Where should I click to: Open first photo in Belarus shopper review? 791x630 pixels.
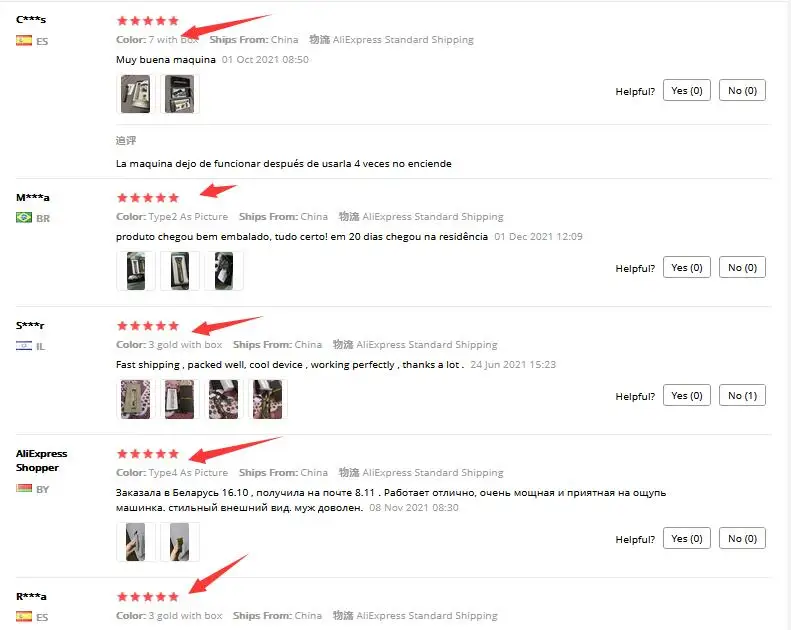[135, 542]
